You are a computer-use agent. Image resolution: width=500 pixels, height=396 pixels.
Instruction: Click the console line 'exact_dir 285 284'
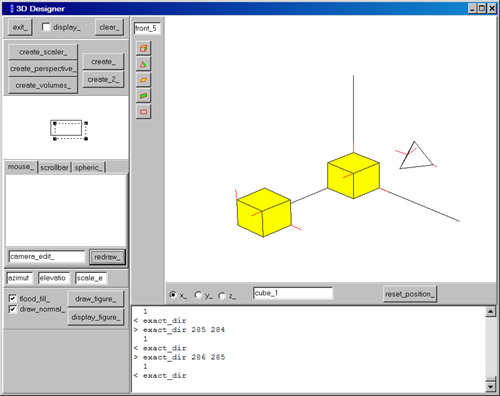[184, 330]
